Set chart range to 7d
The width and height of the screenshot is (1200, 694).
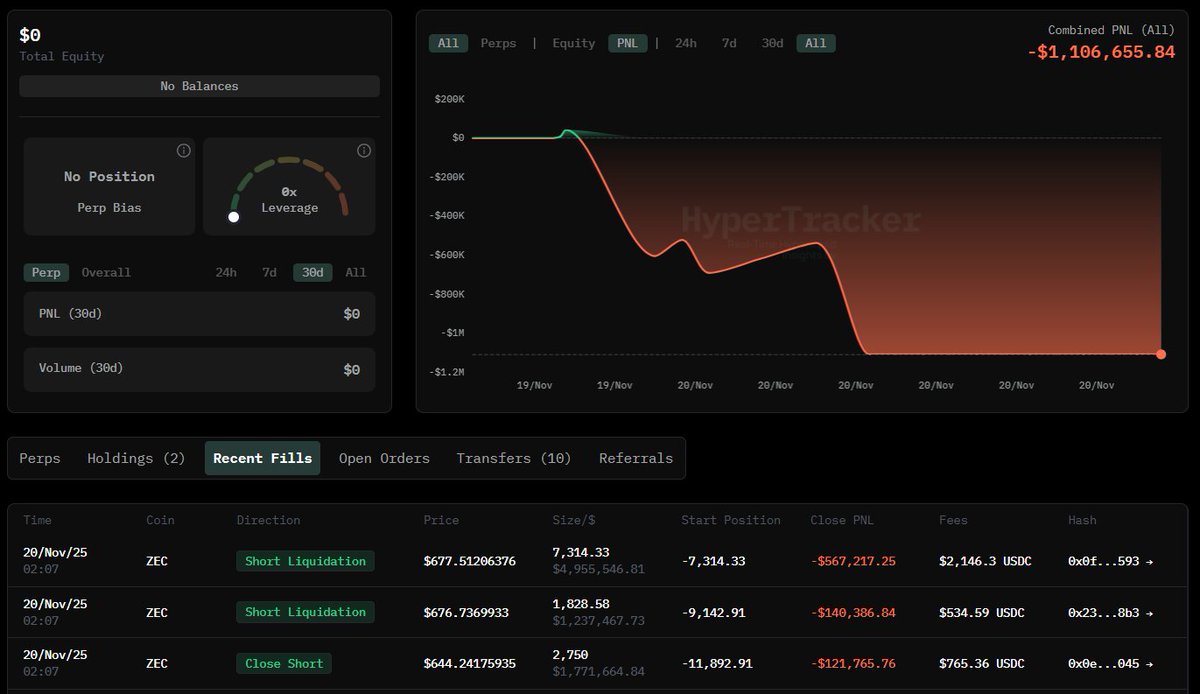point(729,43)
